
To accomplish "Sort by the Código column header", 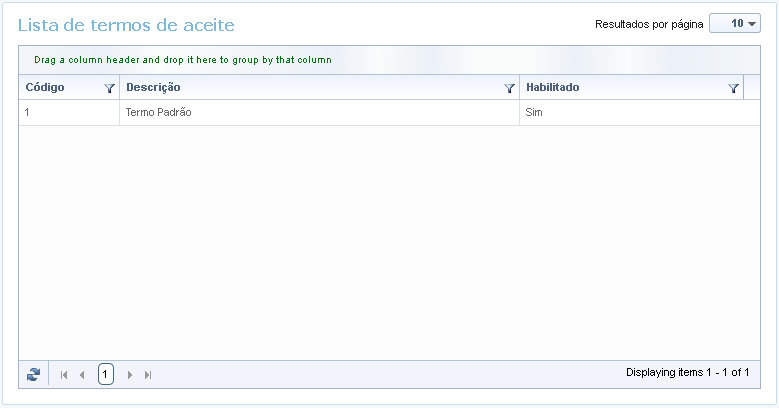I will 45,88.
